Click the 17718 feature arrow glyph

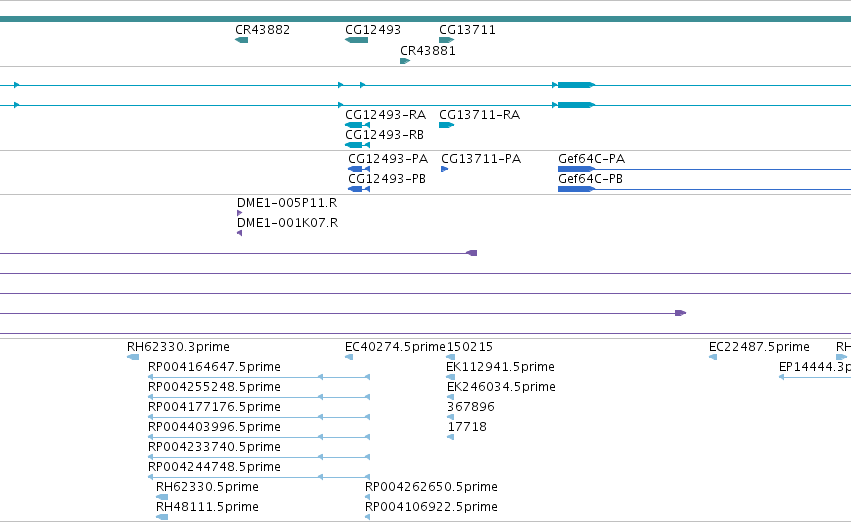[x=450, y=437]
